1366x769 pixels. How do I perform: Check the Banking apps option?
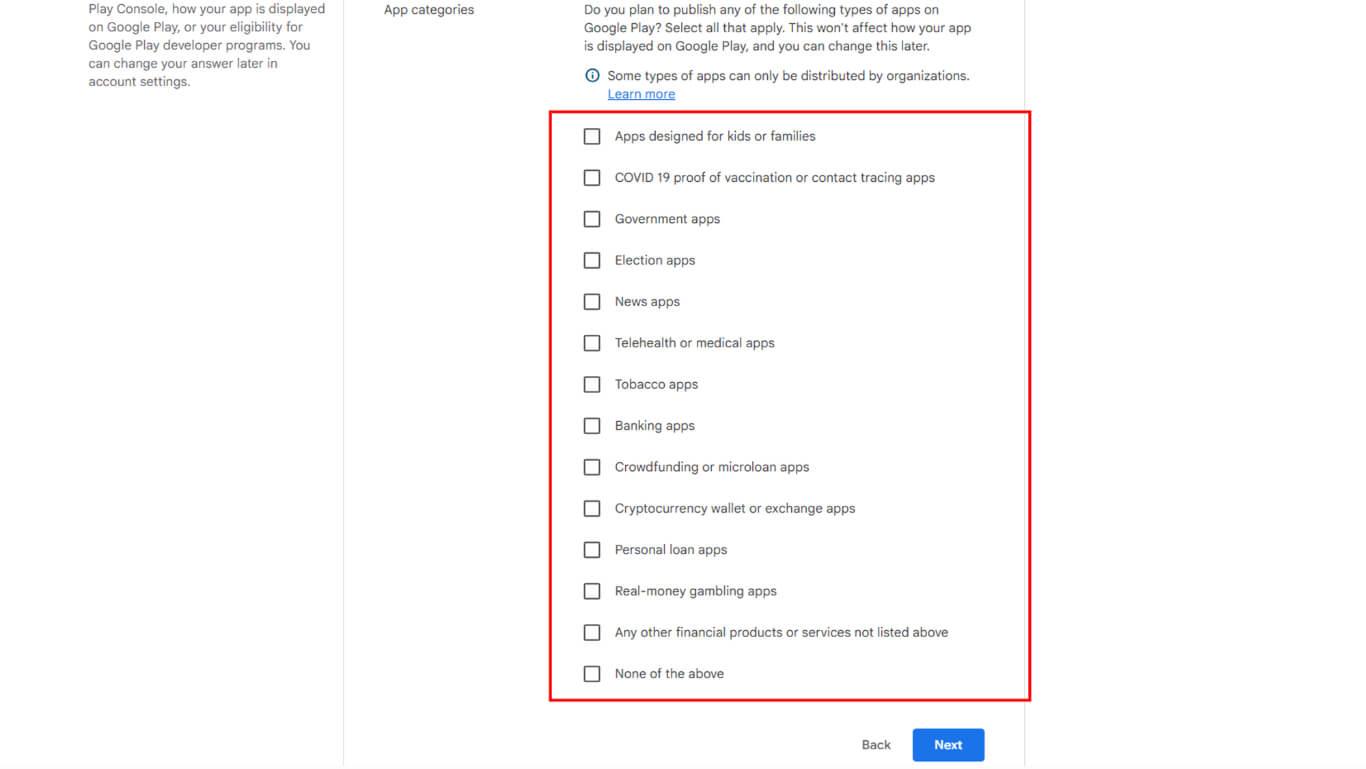click(x=592, y=426)
